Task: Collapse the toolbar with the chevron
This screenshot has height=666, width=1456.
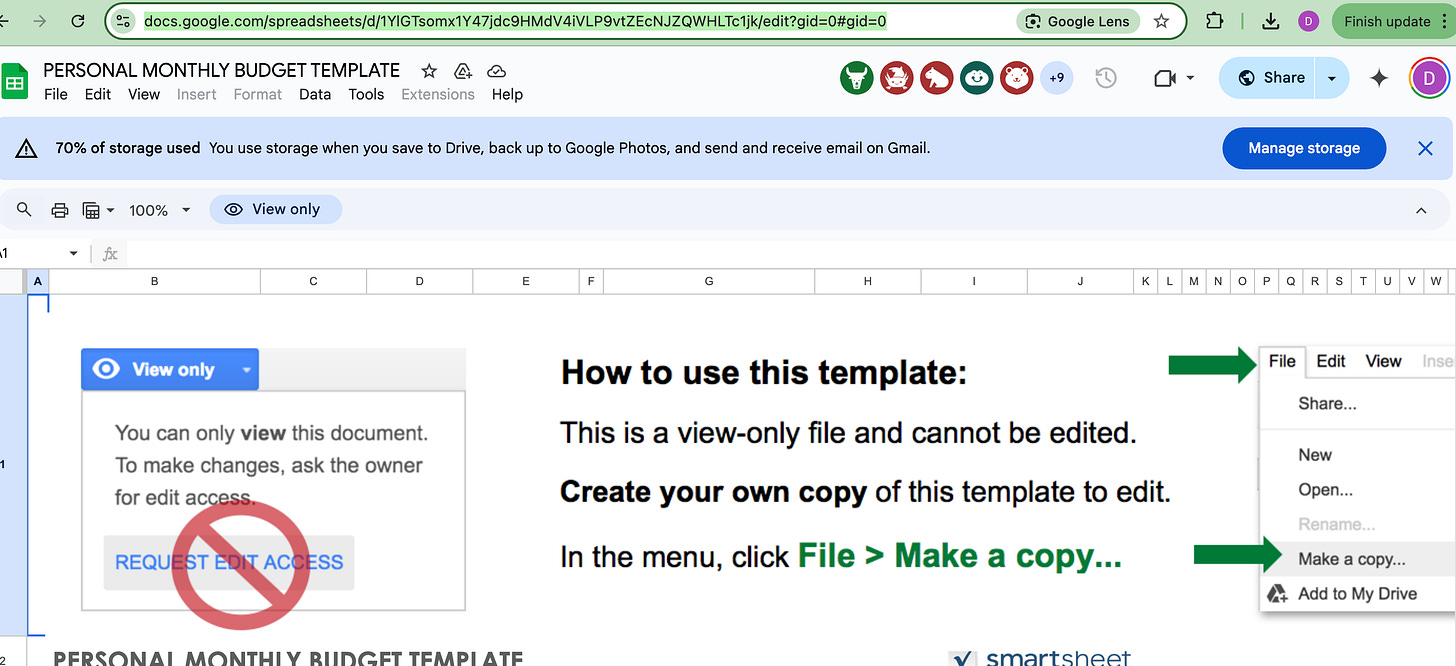Action: click(1421, 210)
